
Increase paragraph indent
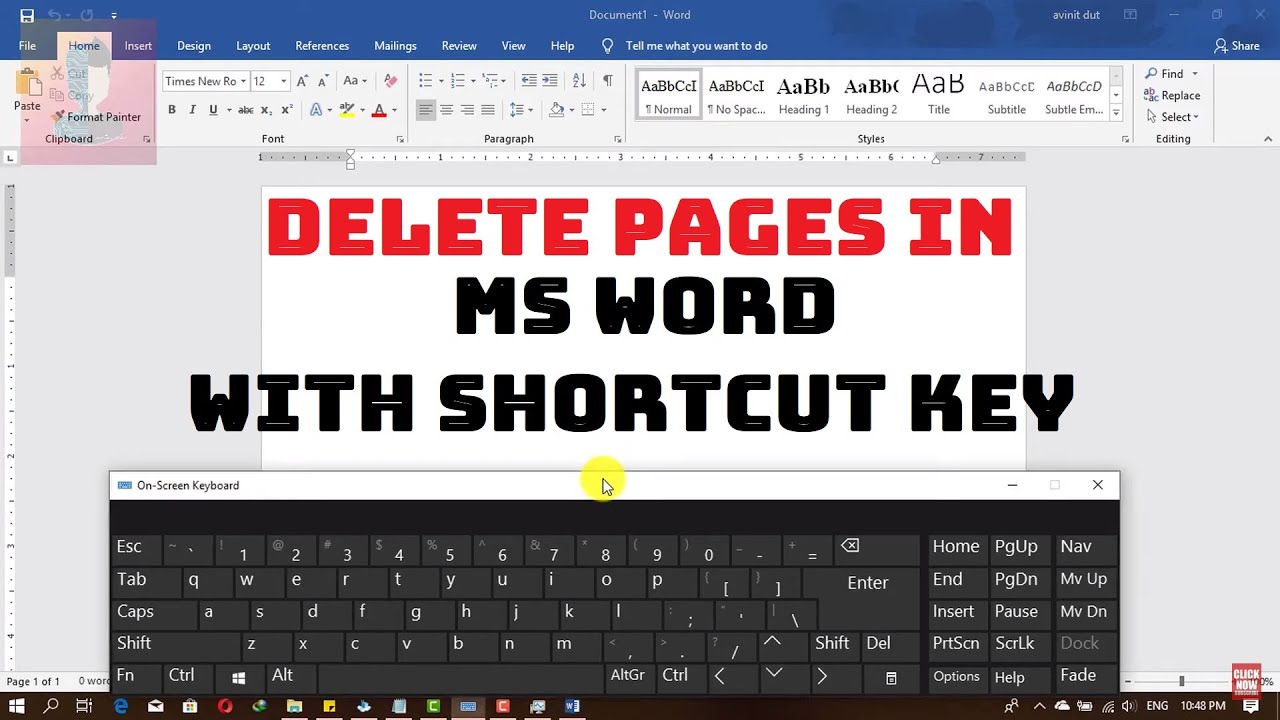550,81
